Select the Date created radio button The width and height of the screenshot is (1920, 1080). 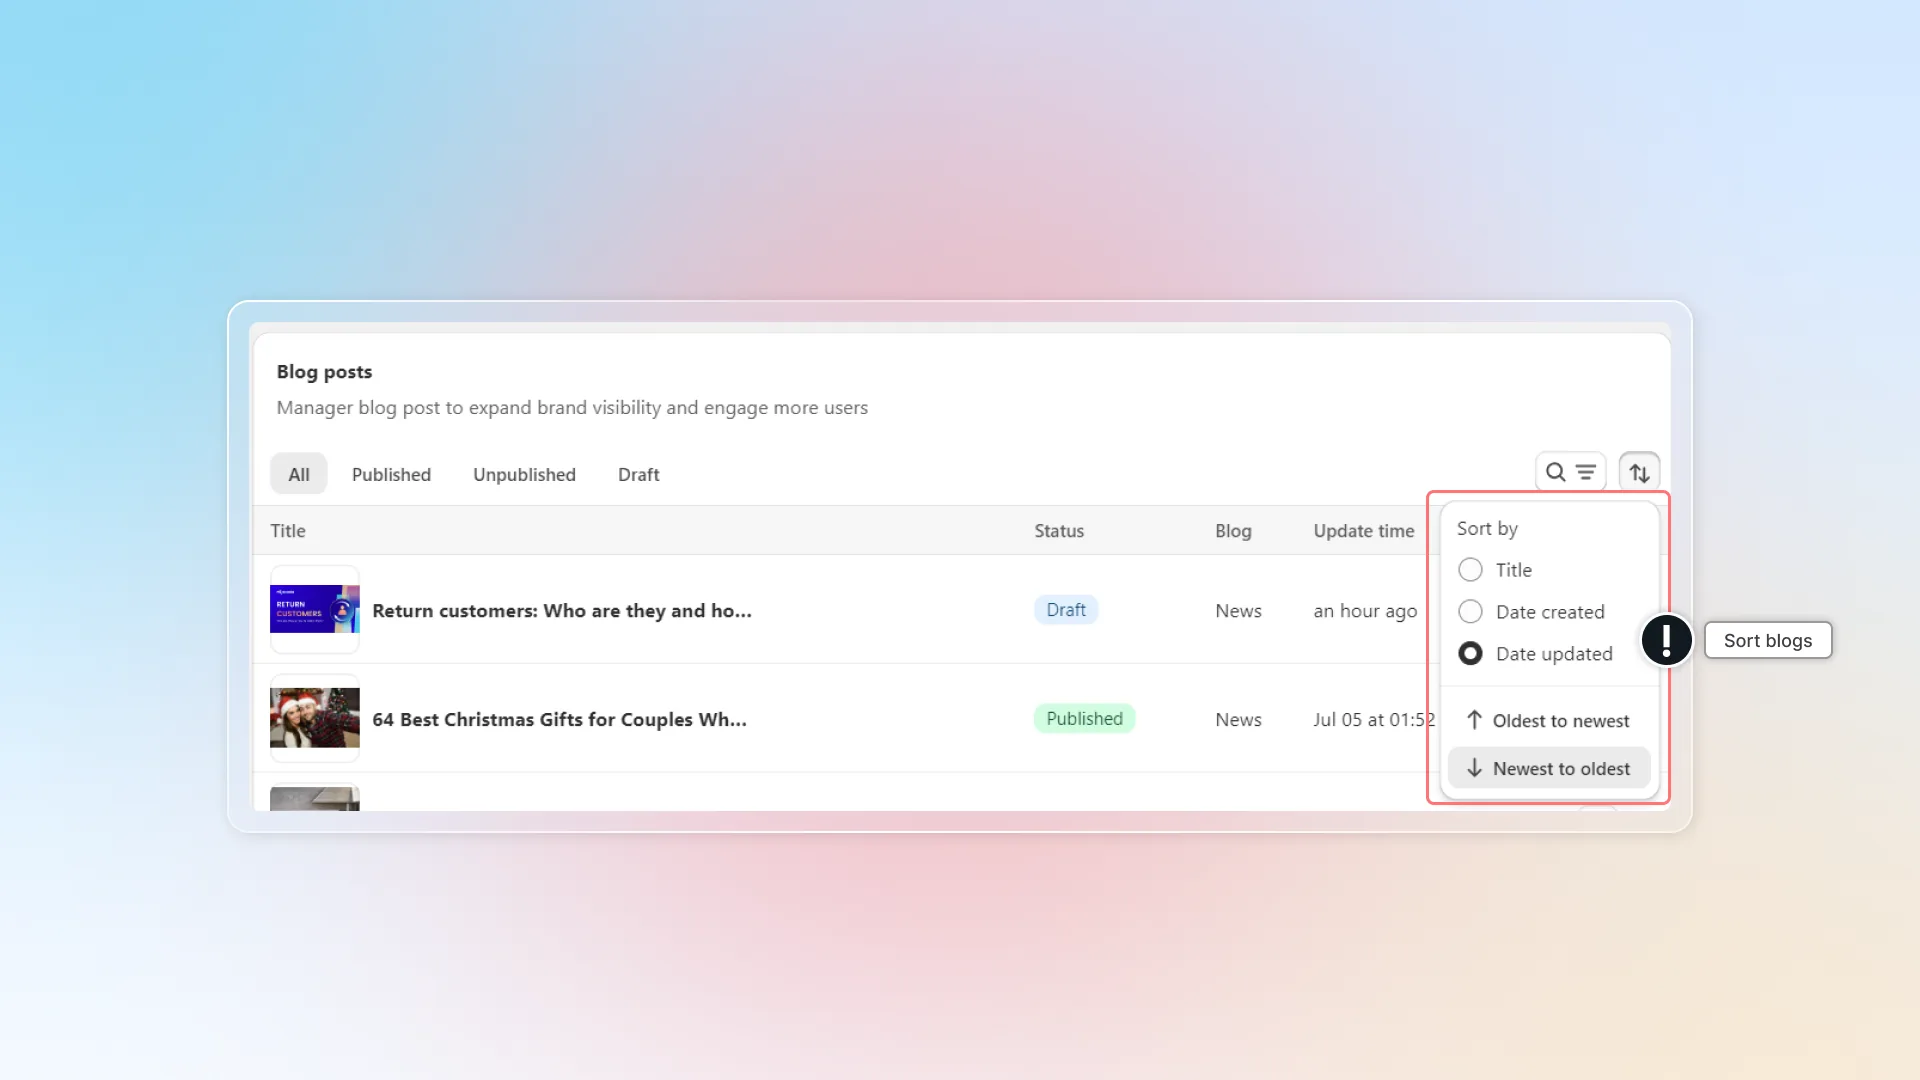pyautogui.click(x=1470, y=612)
